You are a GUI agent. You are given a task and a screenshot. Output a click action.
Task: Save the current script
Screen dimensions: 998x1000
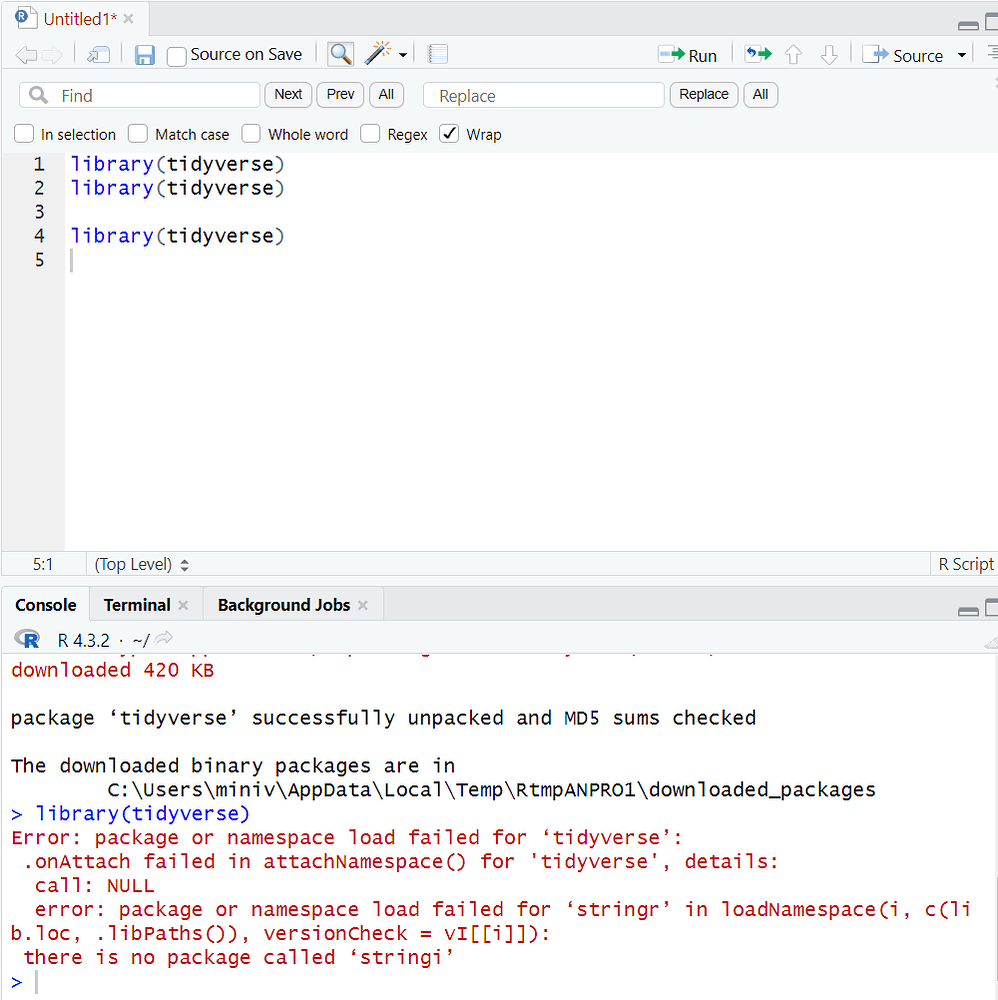pos(144,54)
